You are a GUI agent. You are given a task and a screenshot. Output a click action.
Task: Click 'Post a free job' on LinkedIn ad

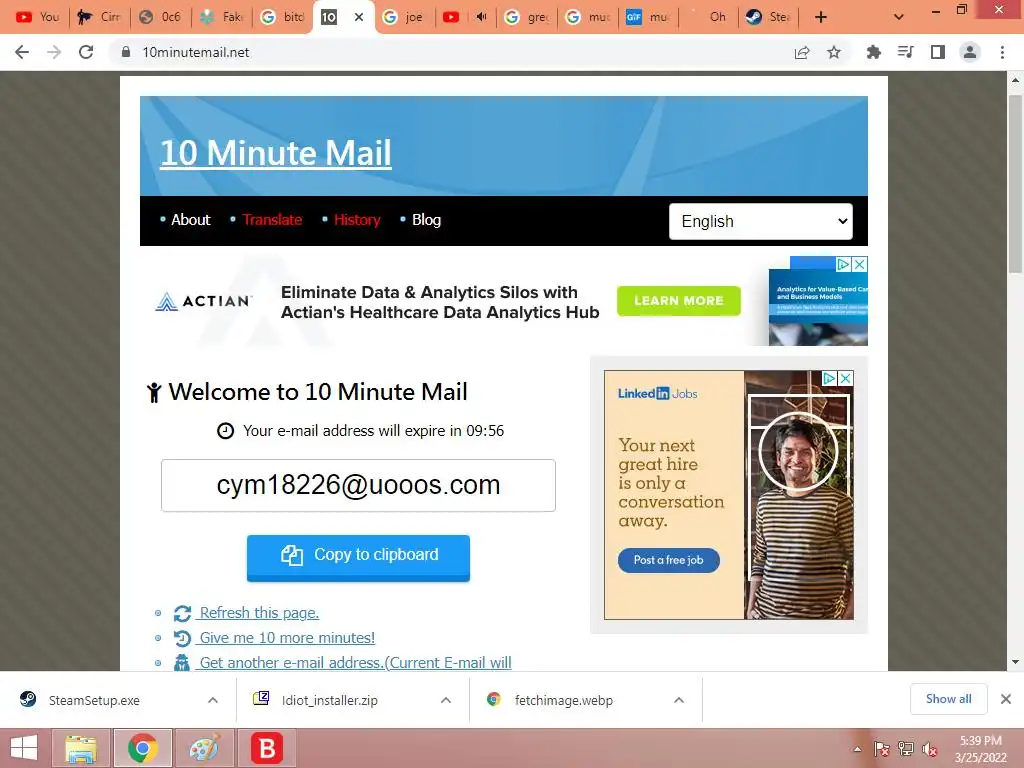point(669,560)
